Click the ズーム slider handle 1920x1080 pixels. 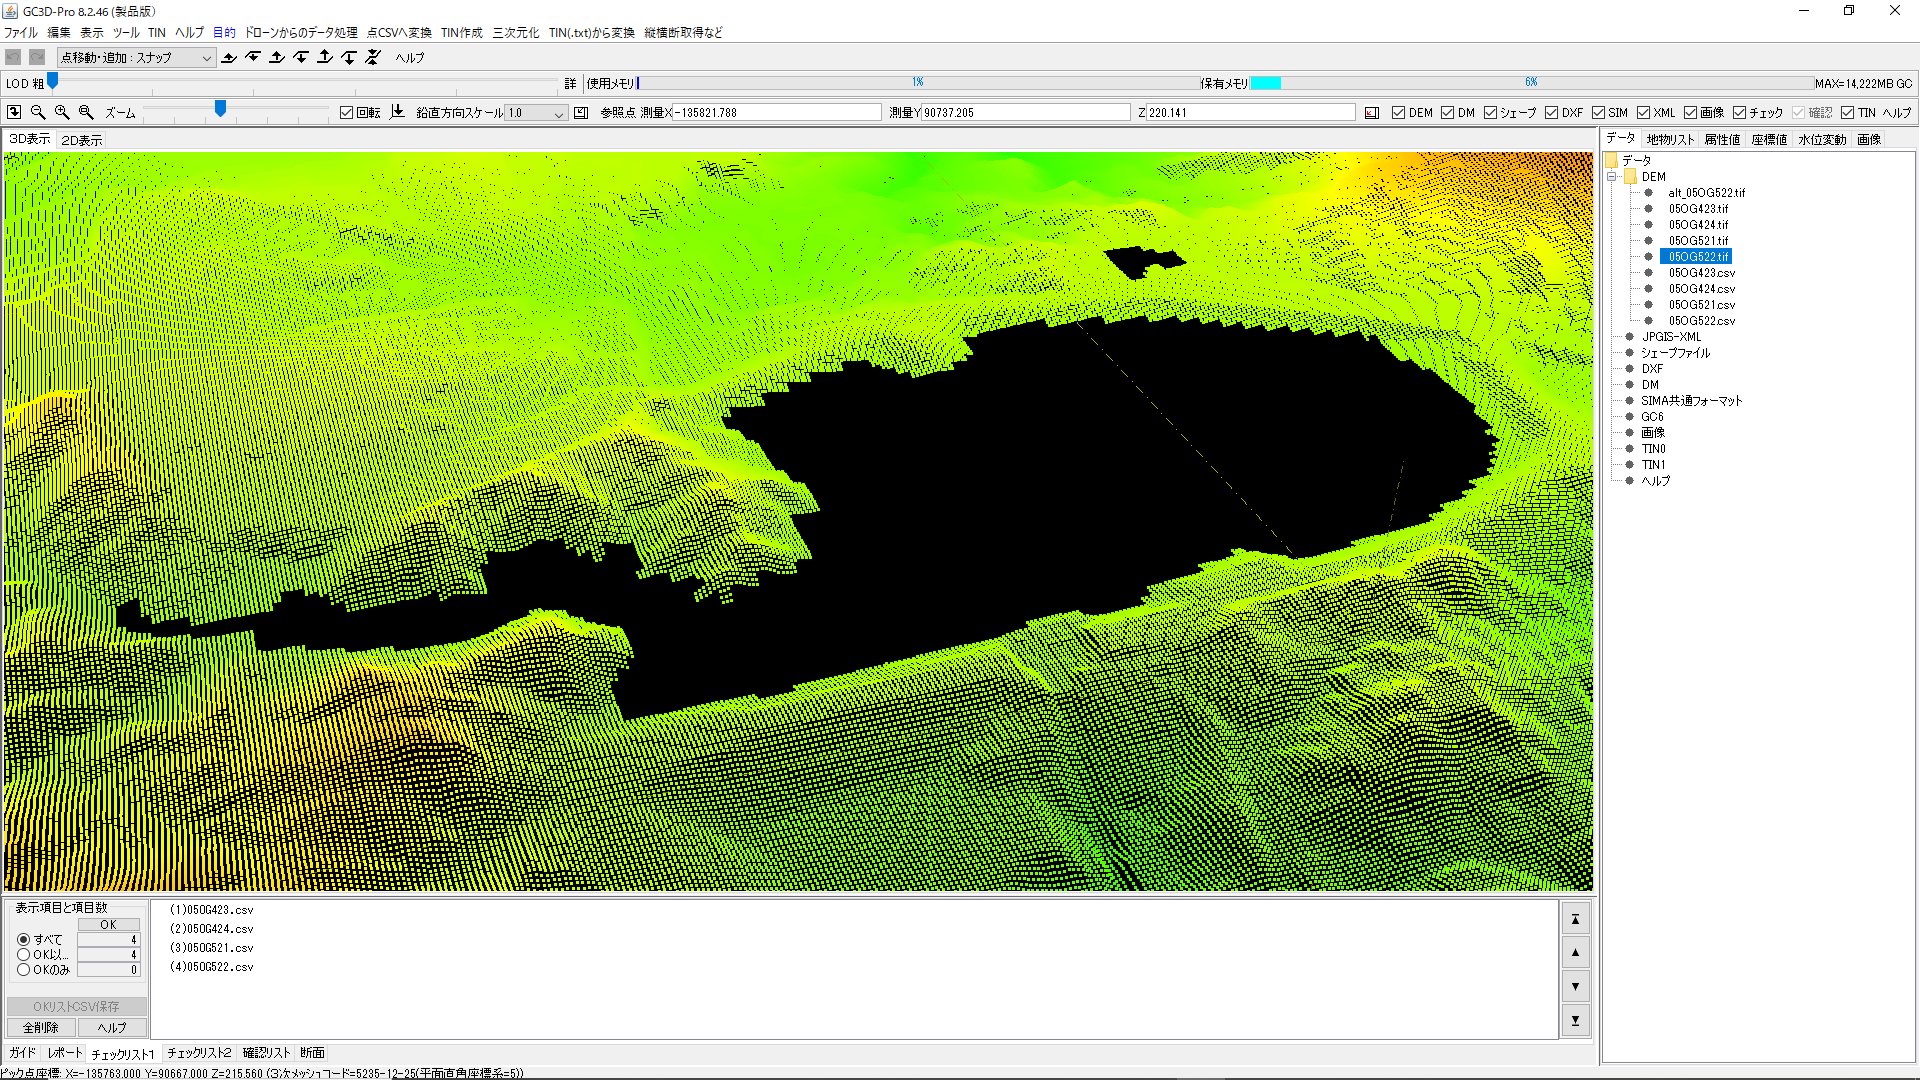click(220, 108)
